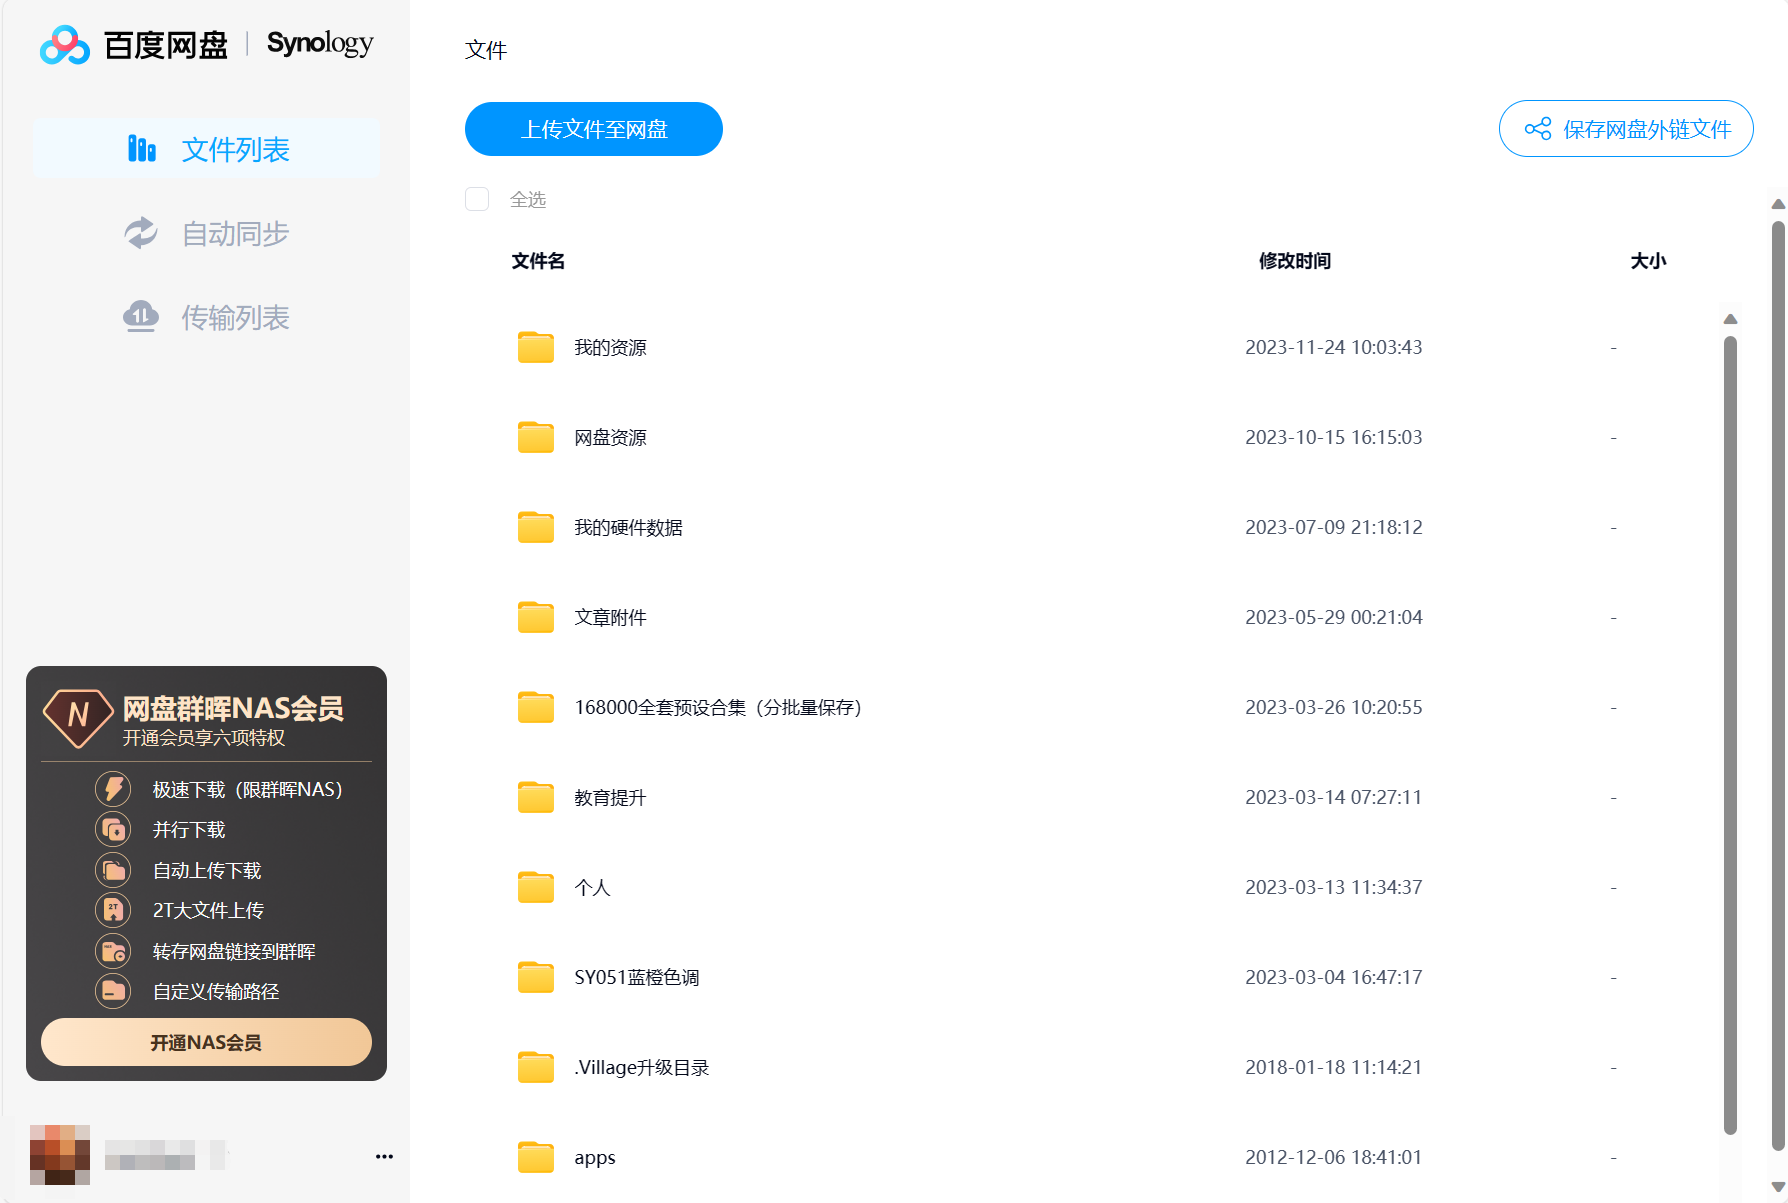Click the 文件 breadcrumb label

click(486, 50)
